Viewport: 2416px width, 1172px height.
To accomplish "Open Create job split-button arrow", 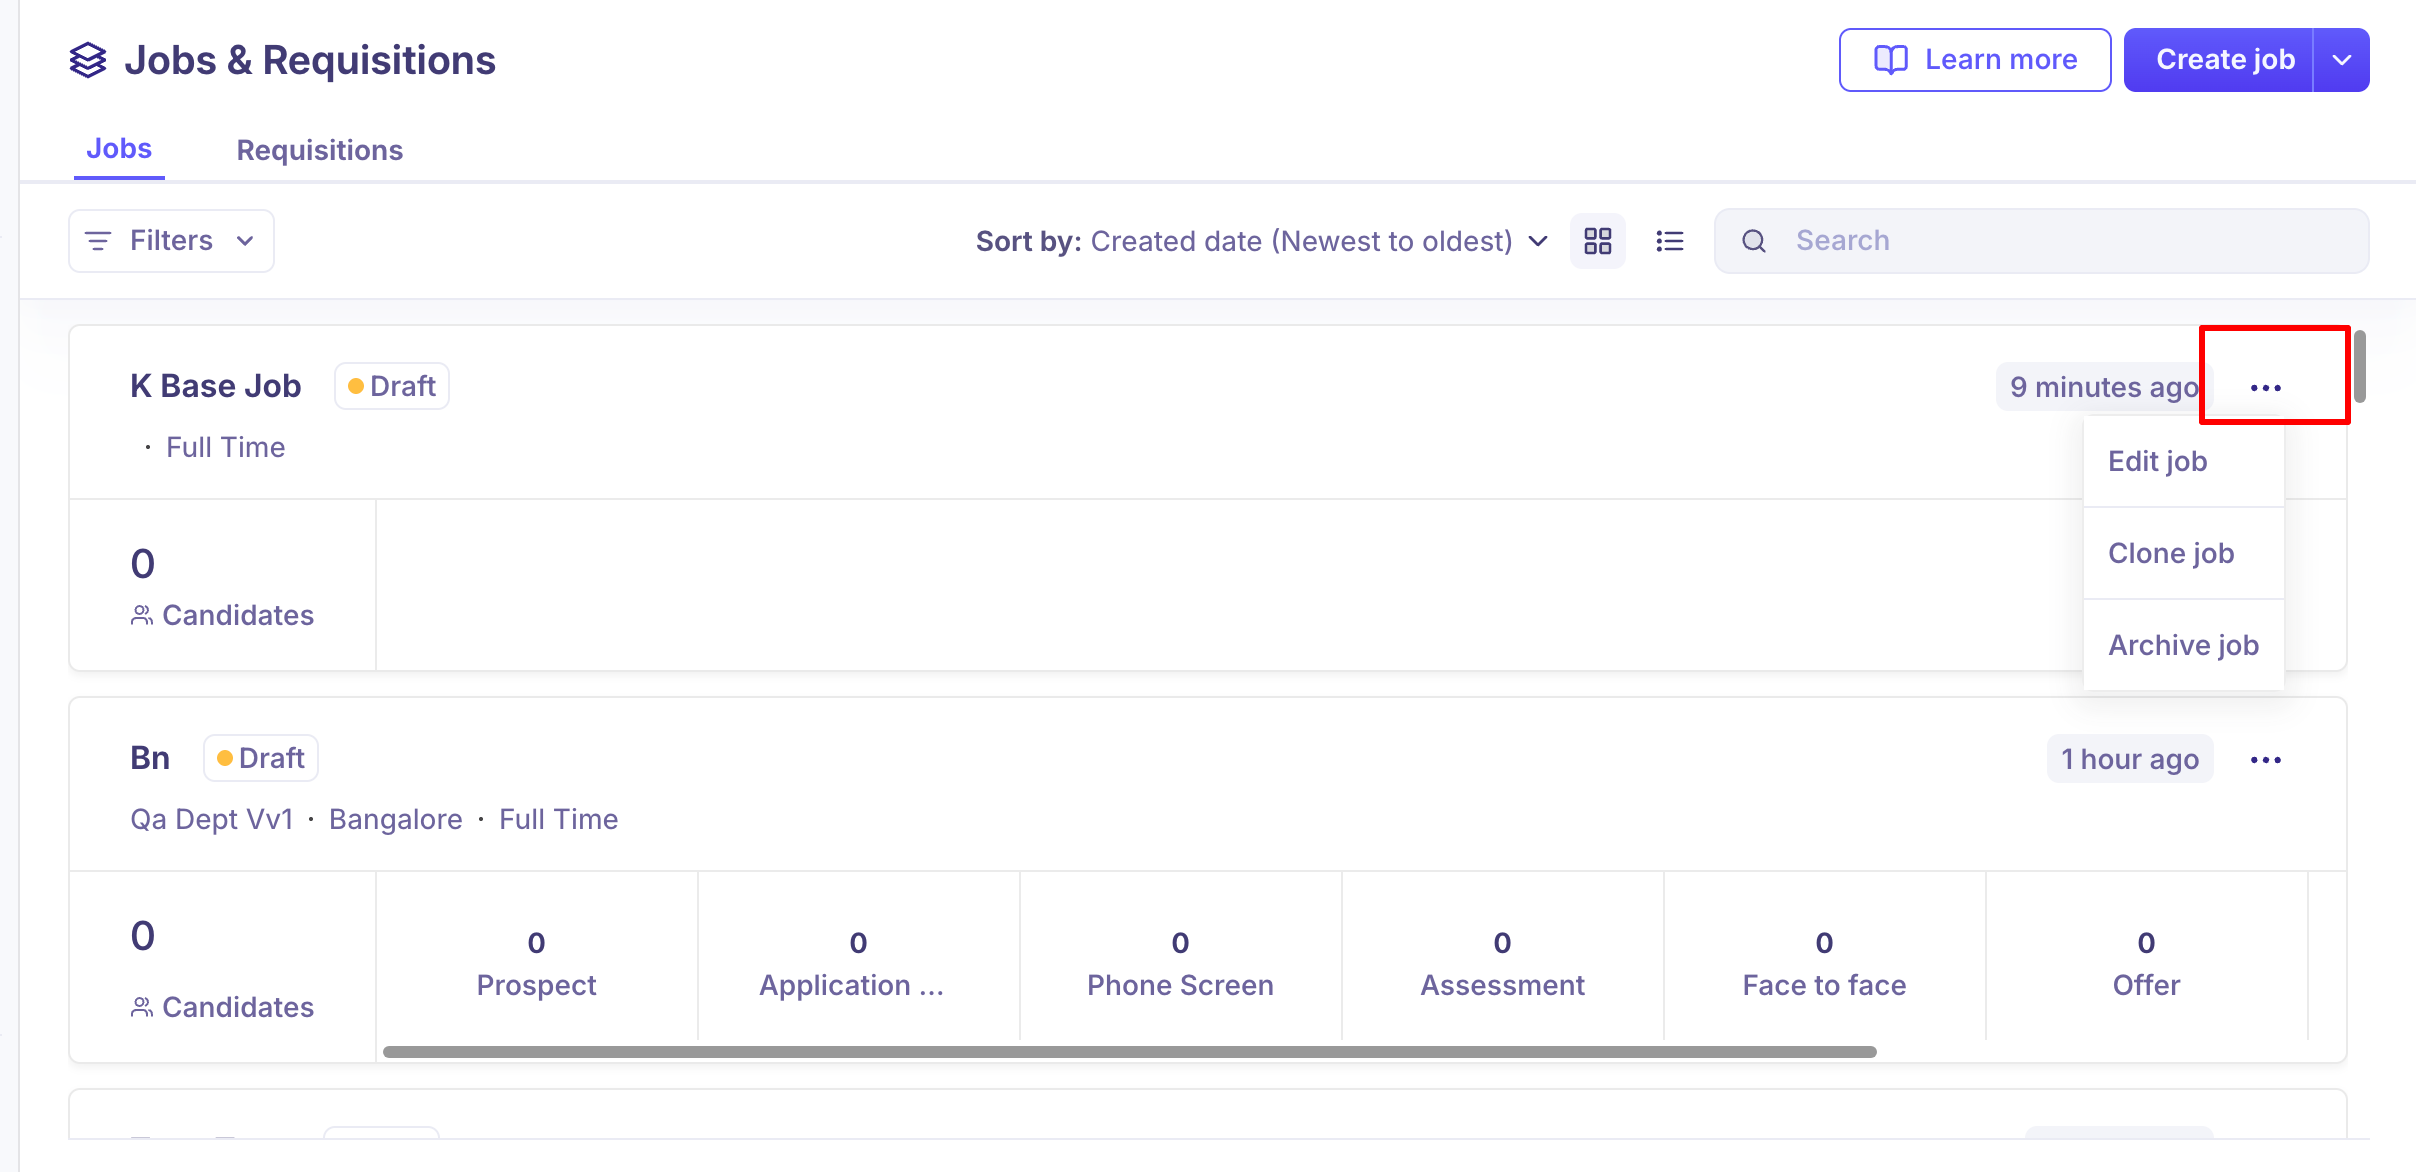I will 2341,60.
